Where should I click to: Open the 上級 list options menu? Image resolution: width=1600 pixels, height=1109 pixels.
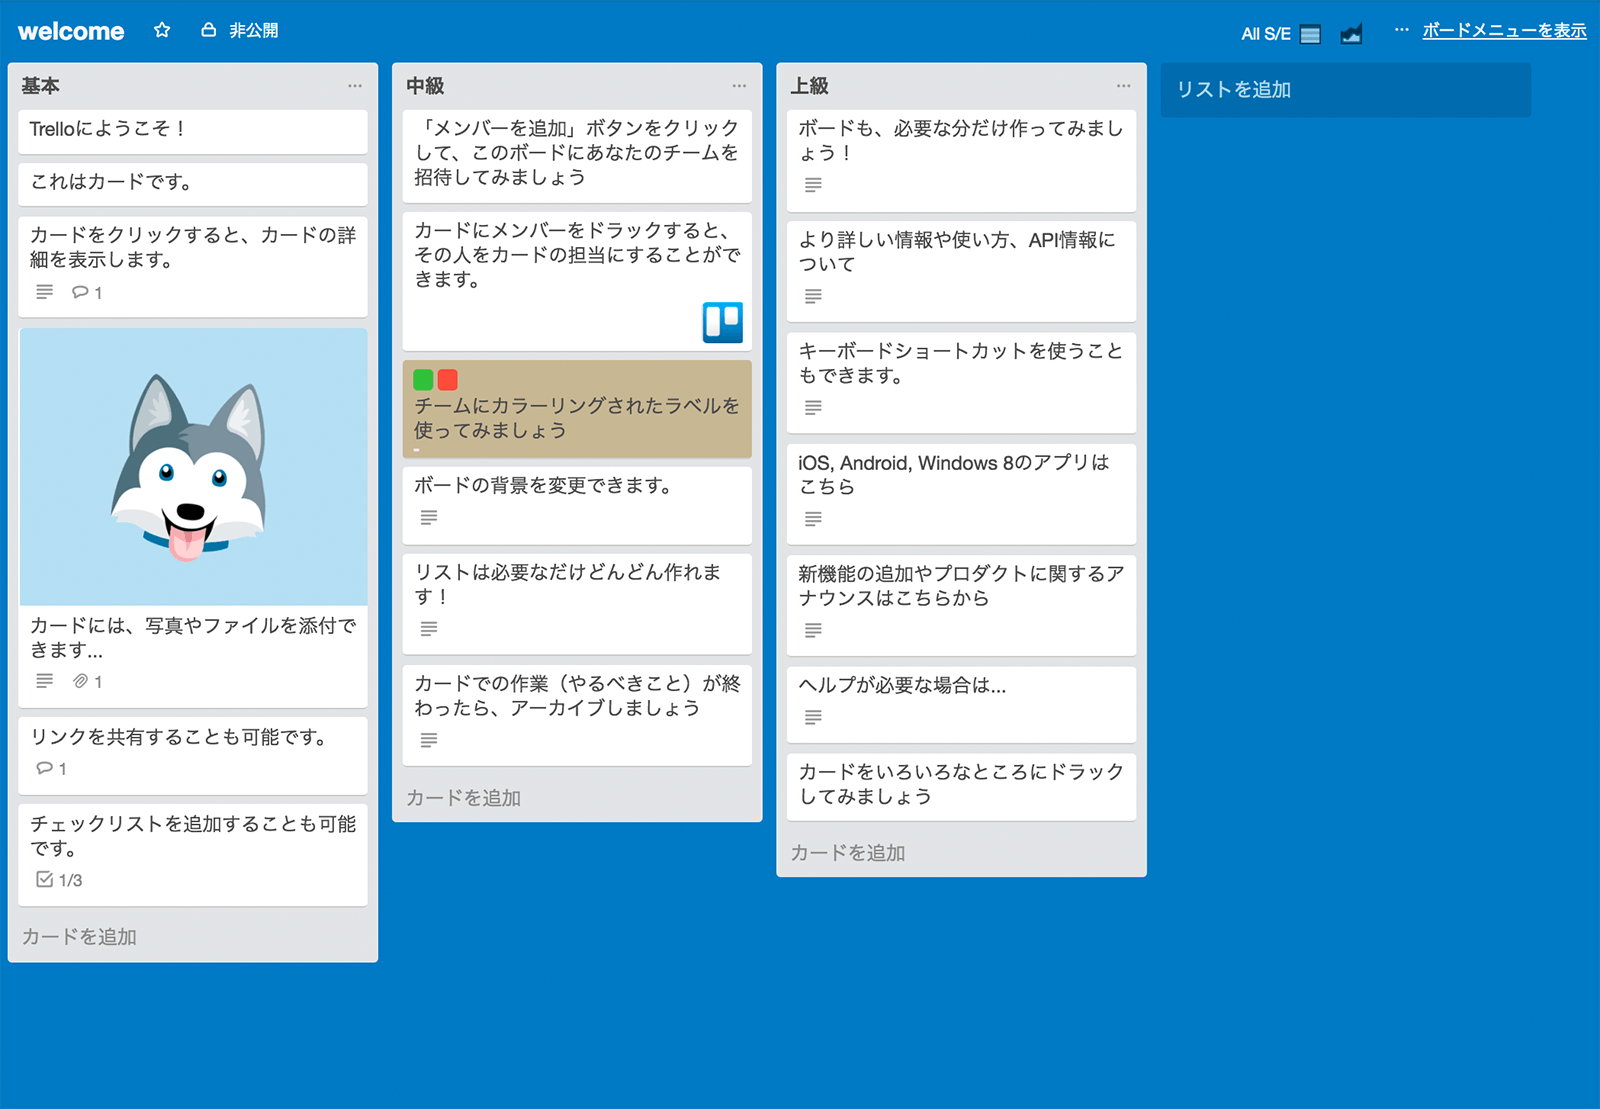(1124, 86)
